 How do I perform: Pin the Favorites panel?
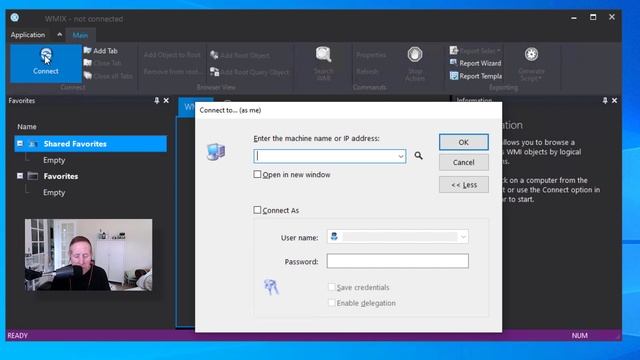click(x=156, y=100)
